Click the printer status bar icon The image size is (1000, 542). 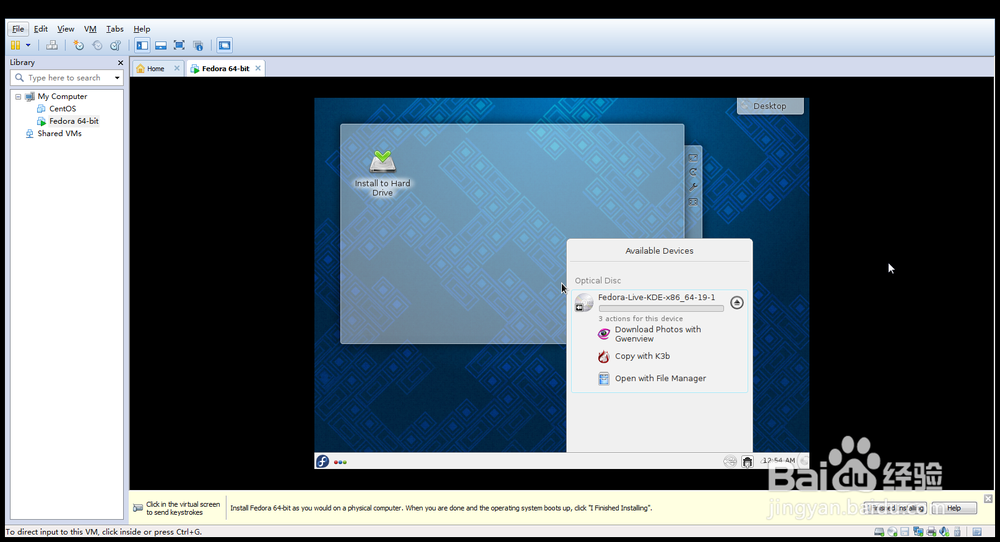click(x=932, y=532)
